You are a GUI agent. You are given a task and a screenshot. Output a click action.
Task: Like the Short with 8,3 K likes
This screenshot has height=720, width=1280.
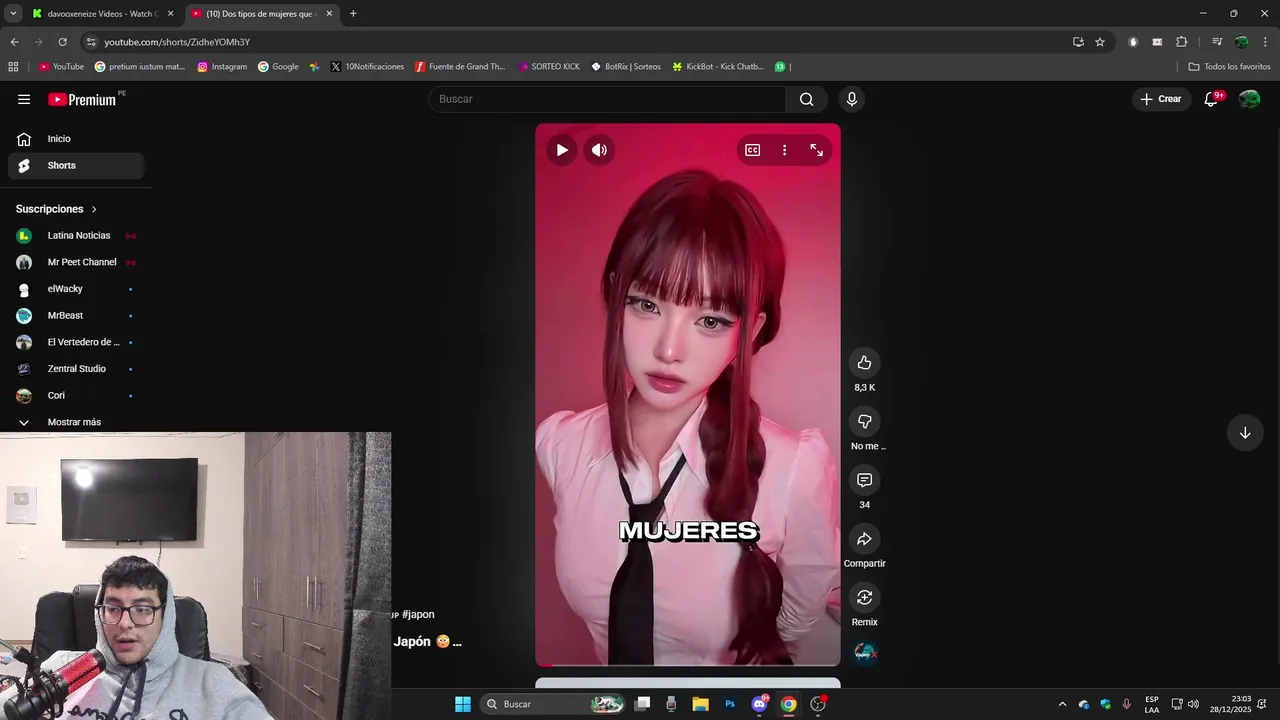tap(865, 363)
